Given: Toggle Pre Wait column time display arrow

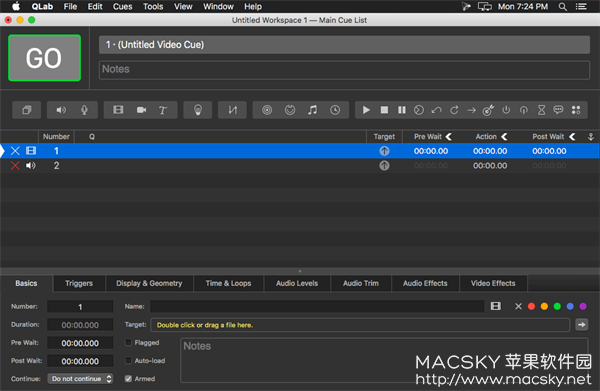Looking at the screenshot, I should (x=449, y=137).
